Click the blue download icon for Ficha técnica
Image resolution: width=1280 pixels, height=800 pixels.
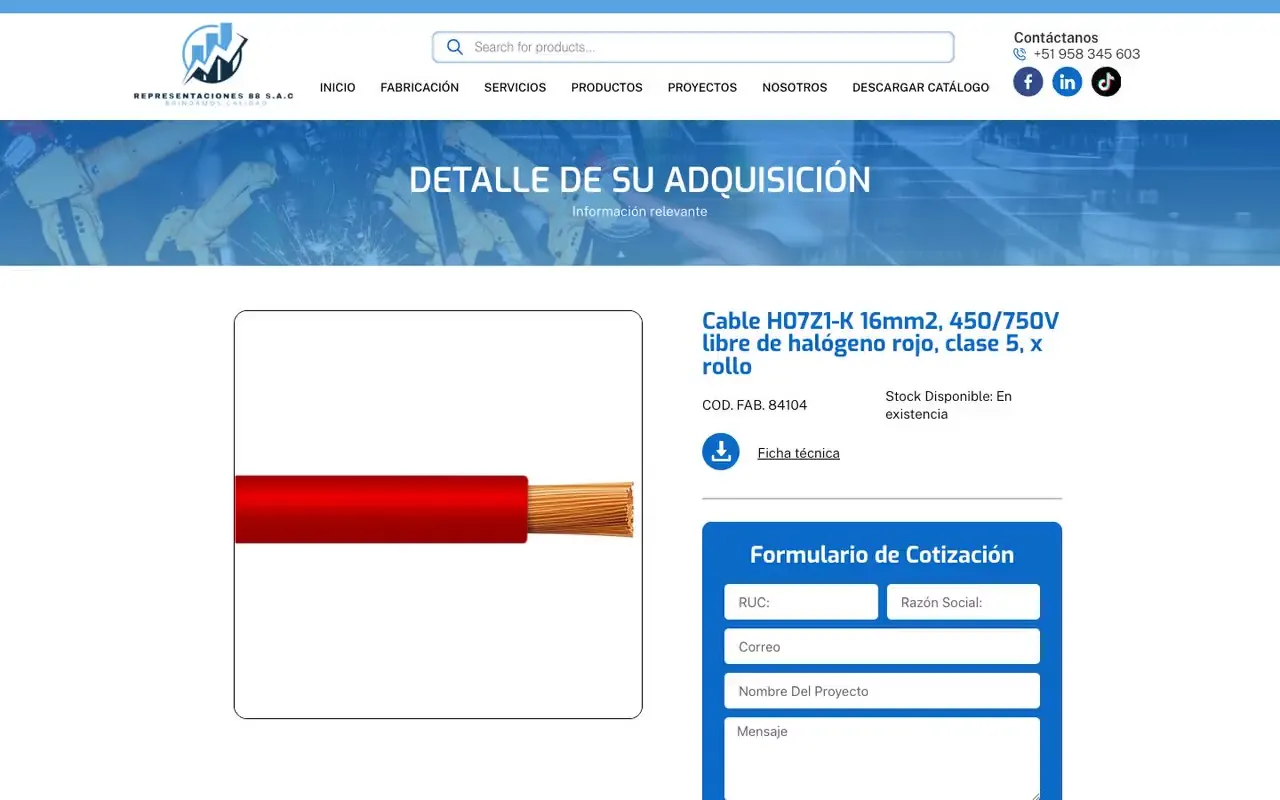[x=721, y=452]
